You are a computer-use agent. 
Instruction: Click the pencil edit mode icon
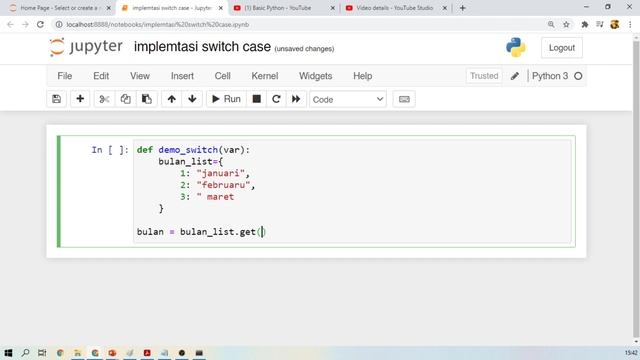[x=515, y=76]
